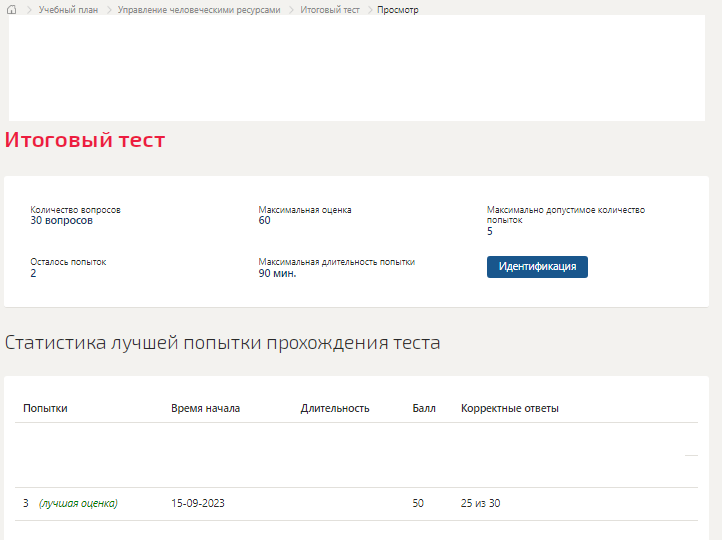The height and width of the screenshot is (540, 722).
Task: Open the Учебный план breadcrumb link
Action: click(68, 10)
